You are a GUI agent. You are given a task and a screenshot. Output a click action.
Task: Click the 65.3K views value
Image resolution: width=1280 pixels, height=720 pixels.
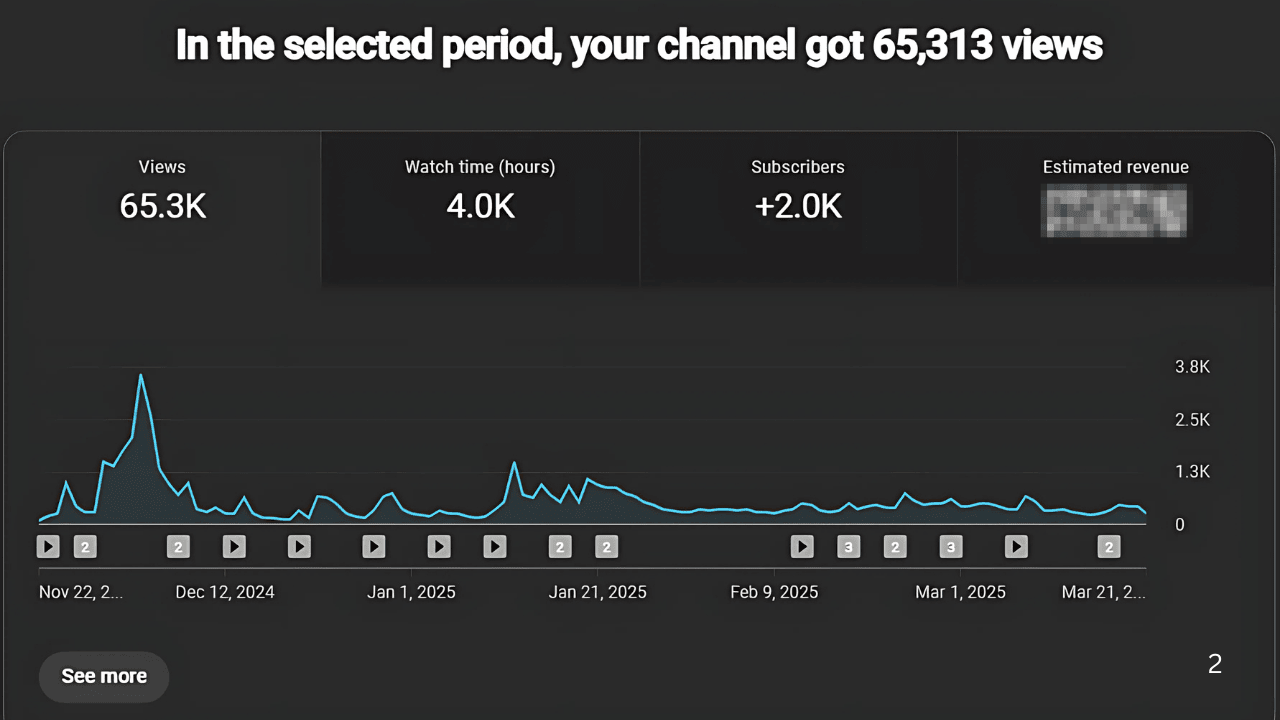pyautogui.click(x=162, y=206)
